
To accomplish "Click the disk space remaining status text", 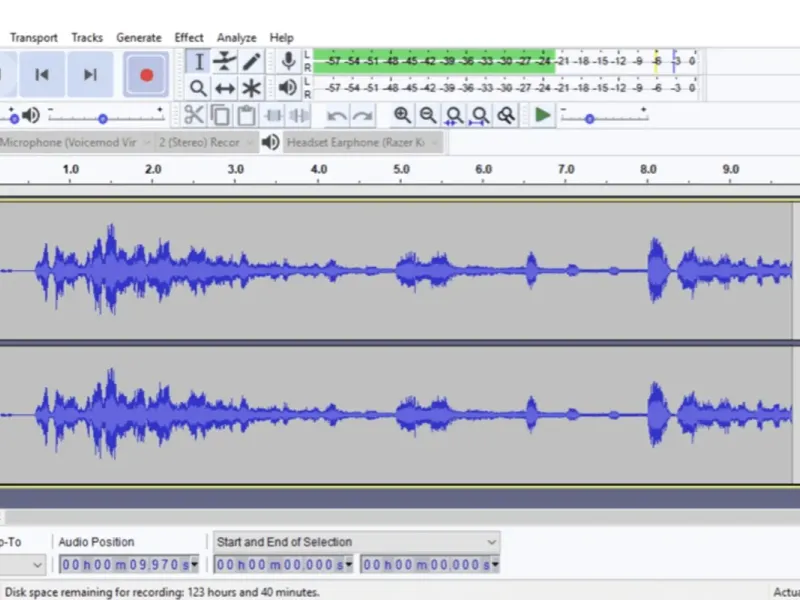I will [162, 592].
